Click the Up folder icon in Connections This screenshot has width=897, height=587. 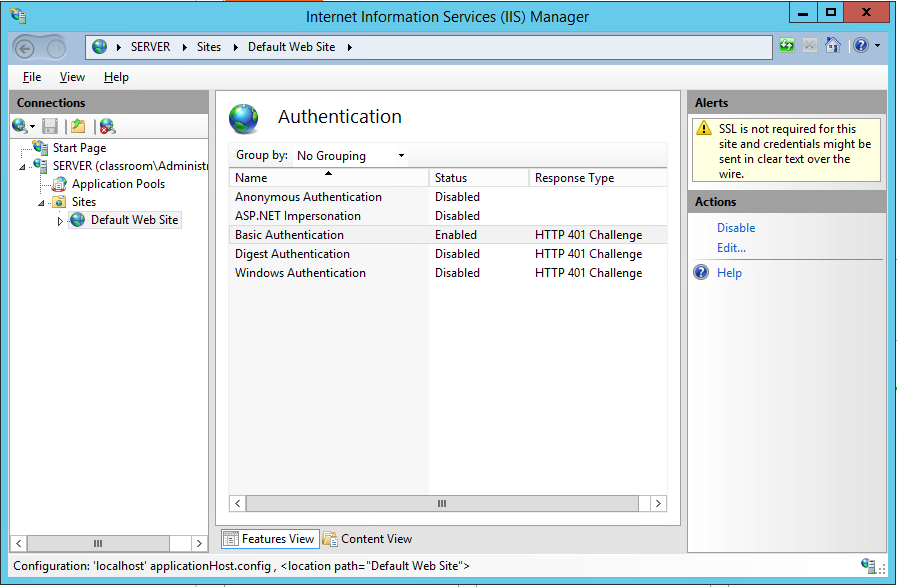coord(78,126)
